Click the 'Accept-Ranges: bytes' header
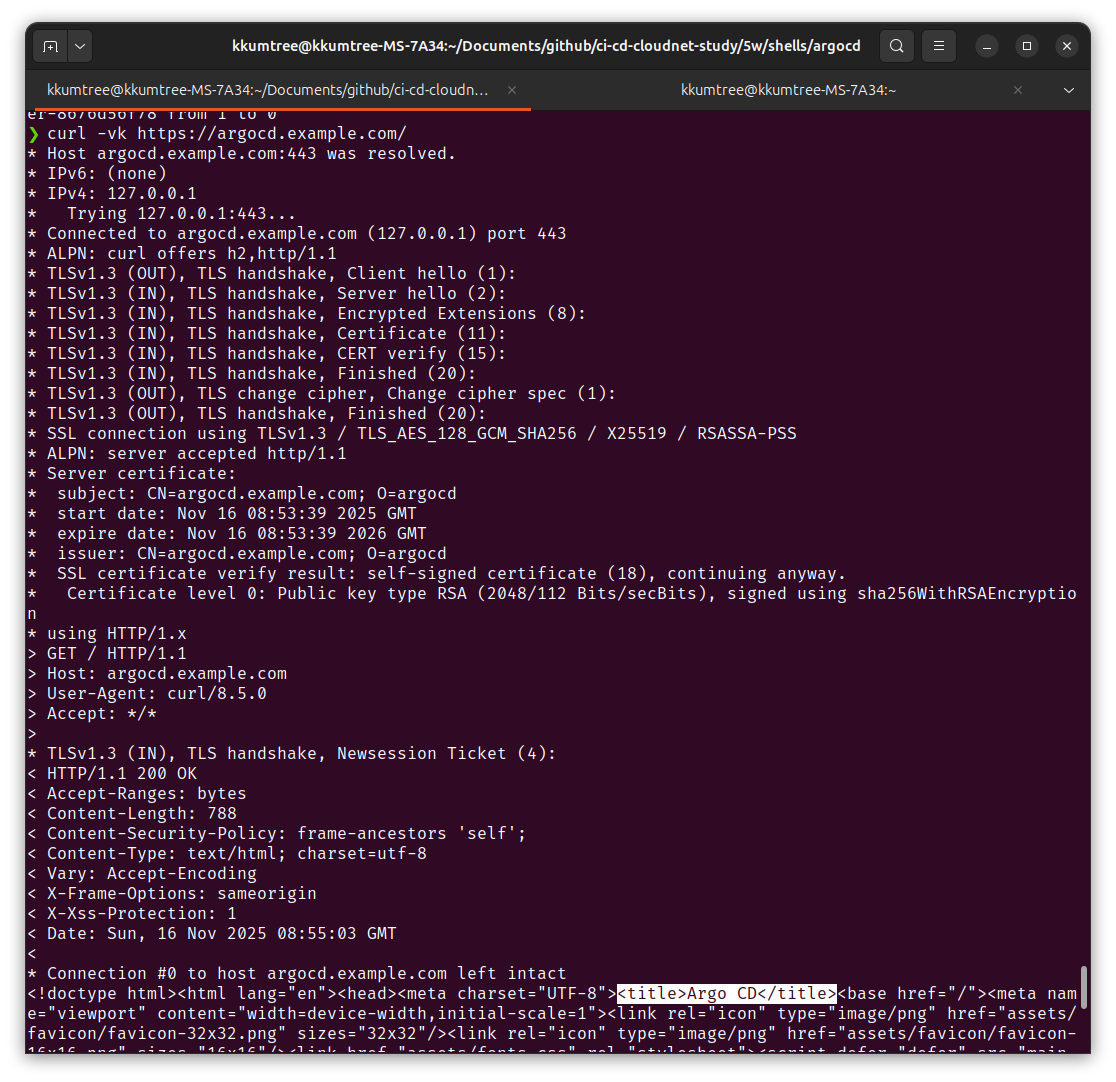Image resolution: width=1116 pixels, height=1082 pixels. (137, 794)
